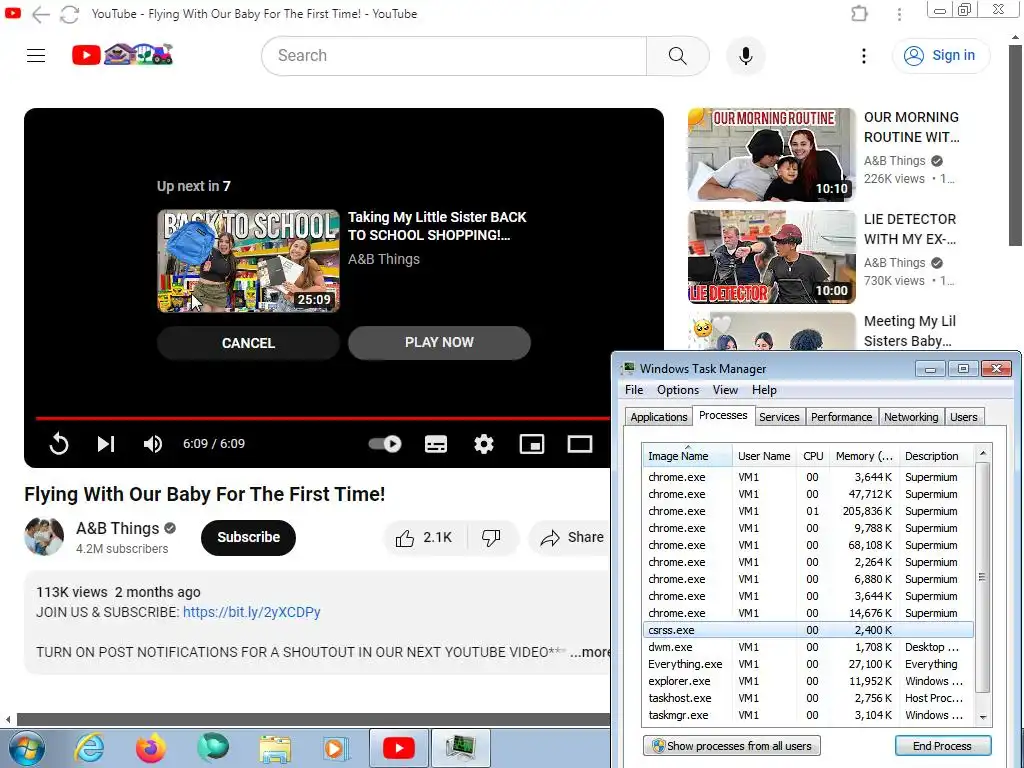
Task: Click End Process button
Action: [x=942, y=746]
